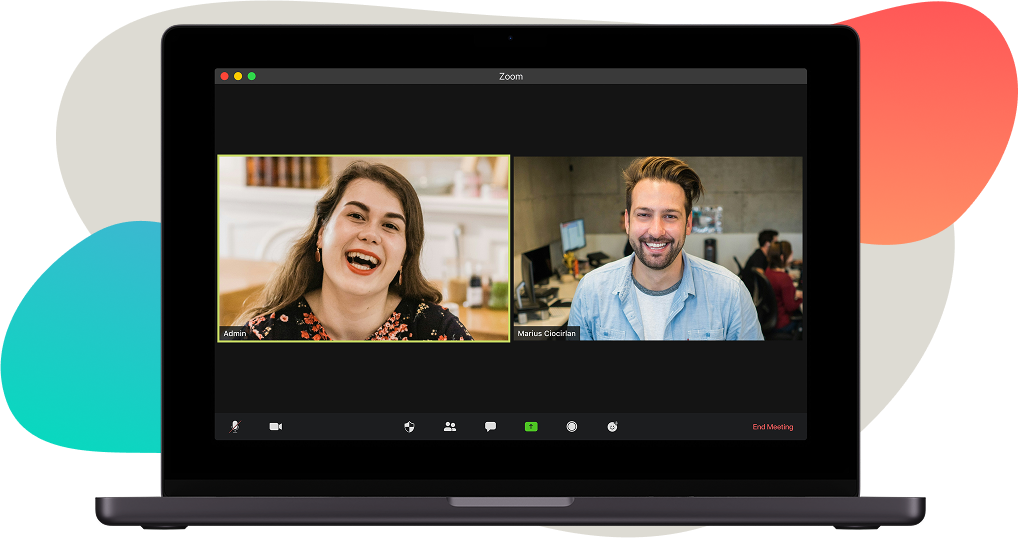Screen dimensions: 1018x538
Task: Click empty toolbar space between camera and security icons
Action: click(x=340, y=426)
